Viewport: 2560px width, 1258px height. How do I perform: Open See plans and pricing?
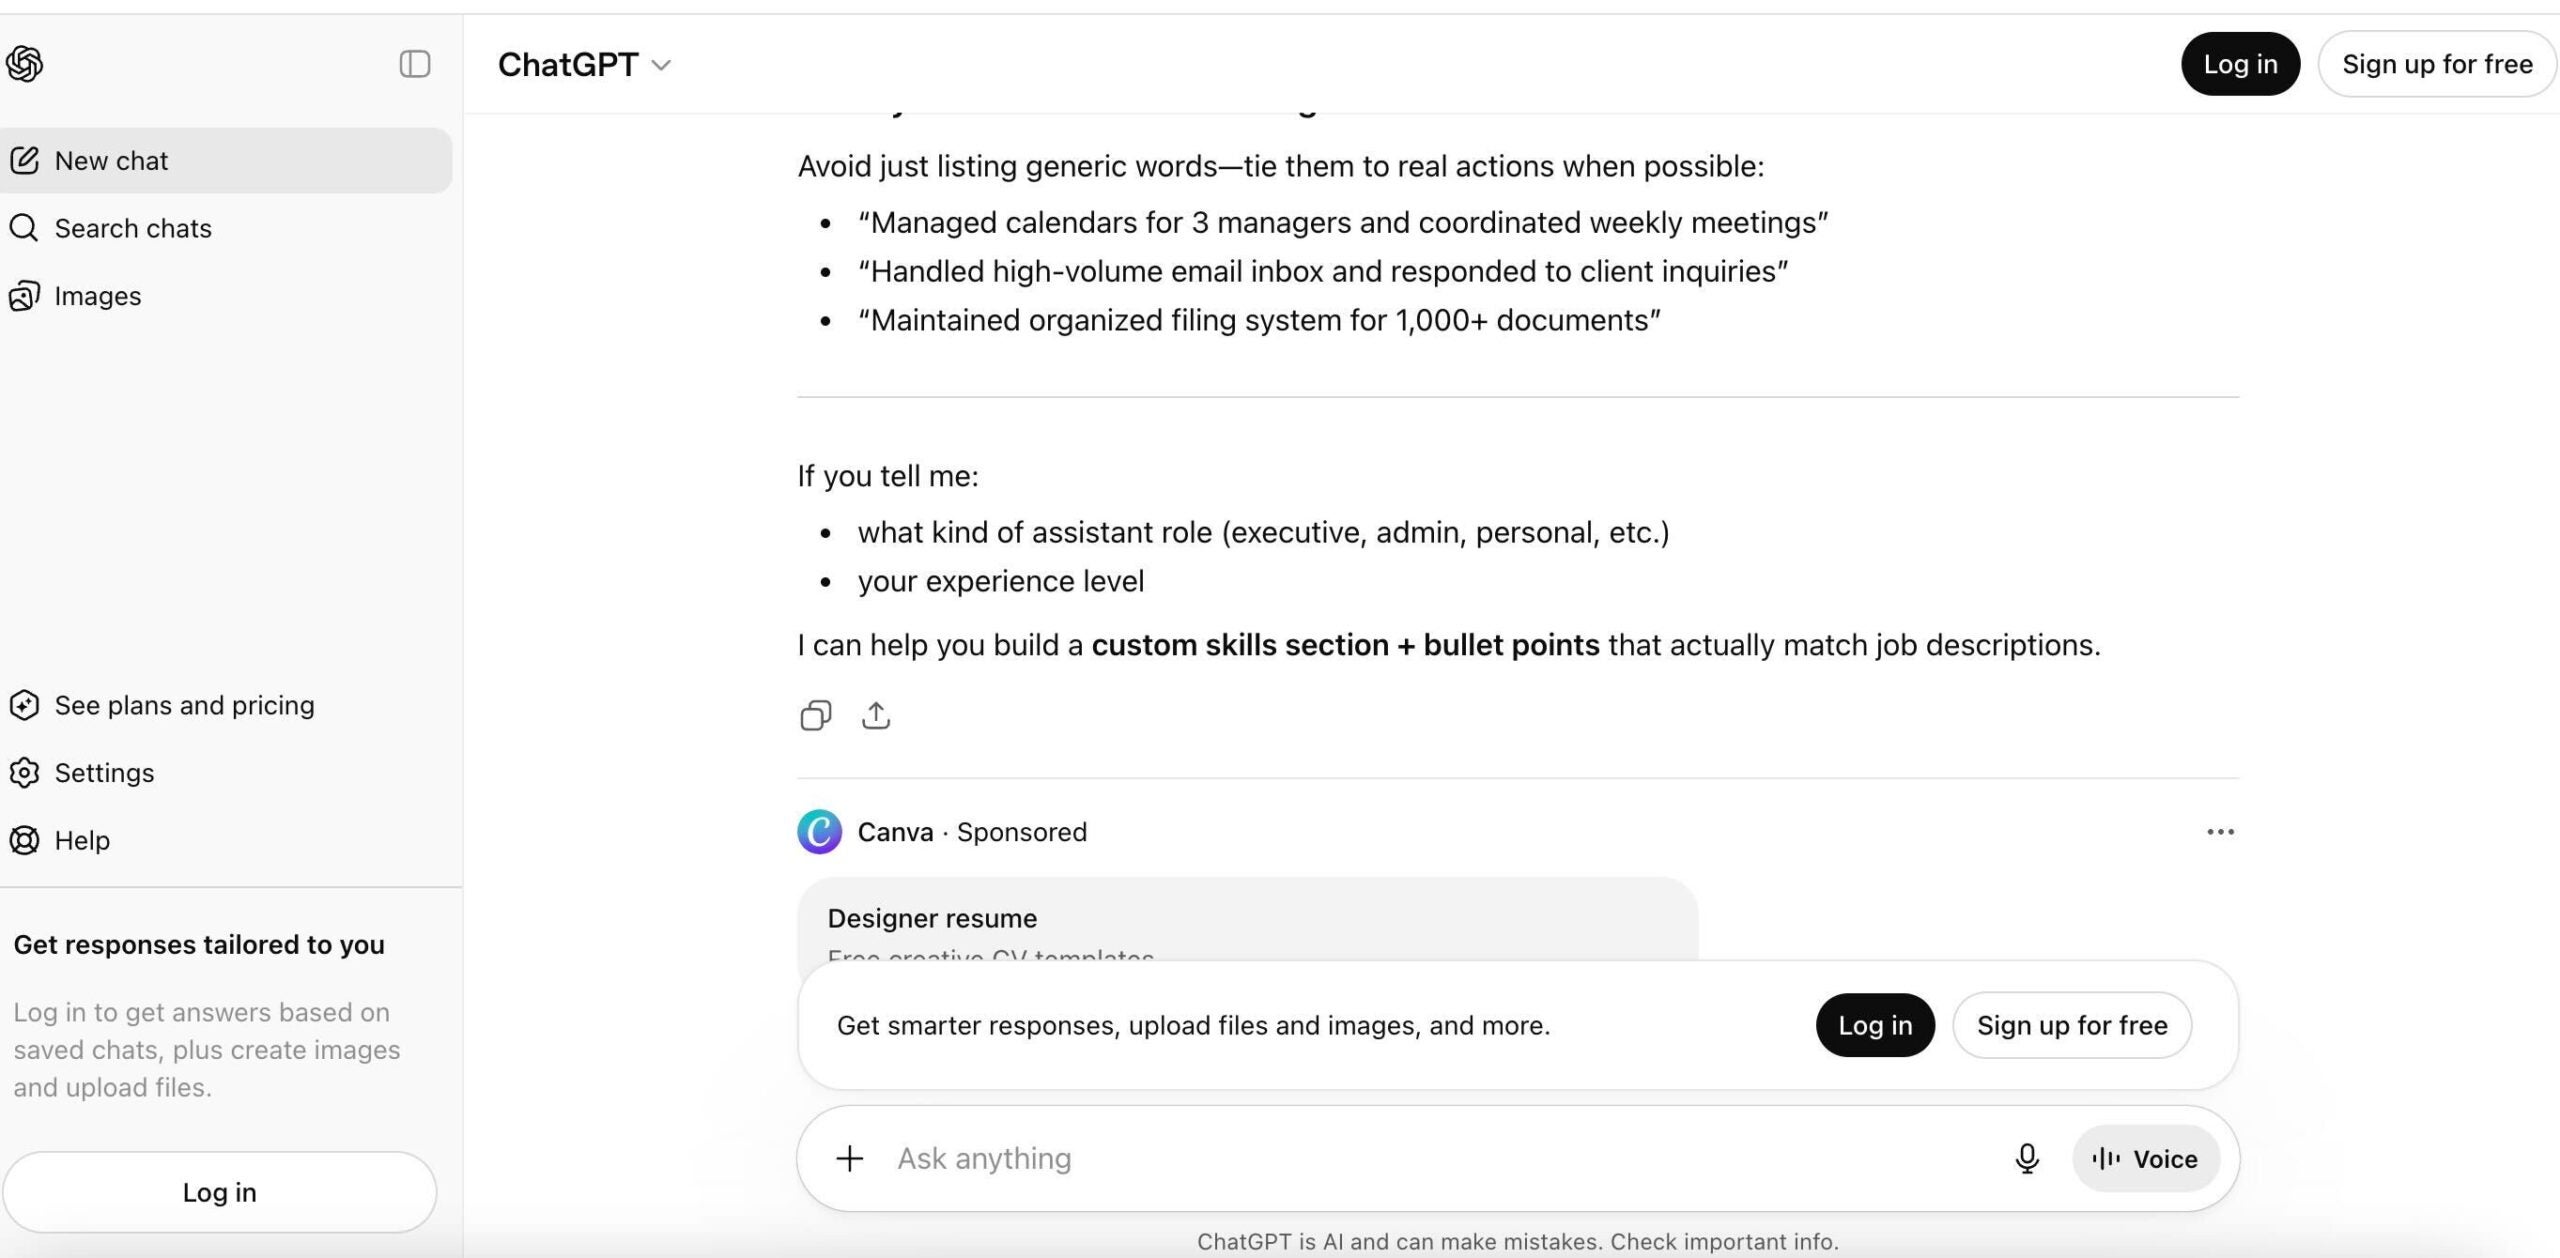pos(184,705)
